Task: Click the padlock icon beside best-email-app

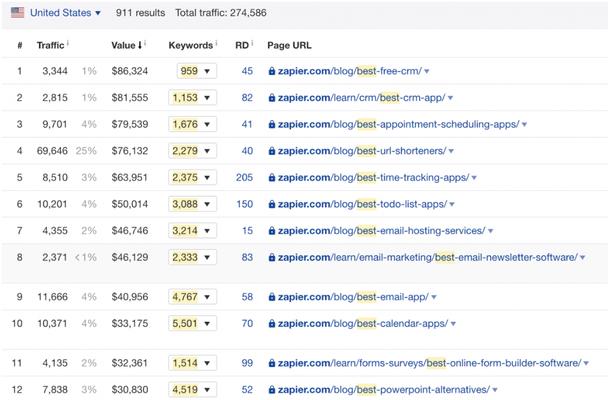Action: [272, 297]
